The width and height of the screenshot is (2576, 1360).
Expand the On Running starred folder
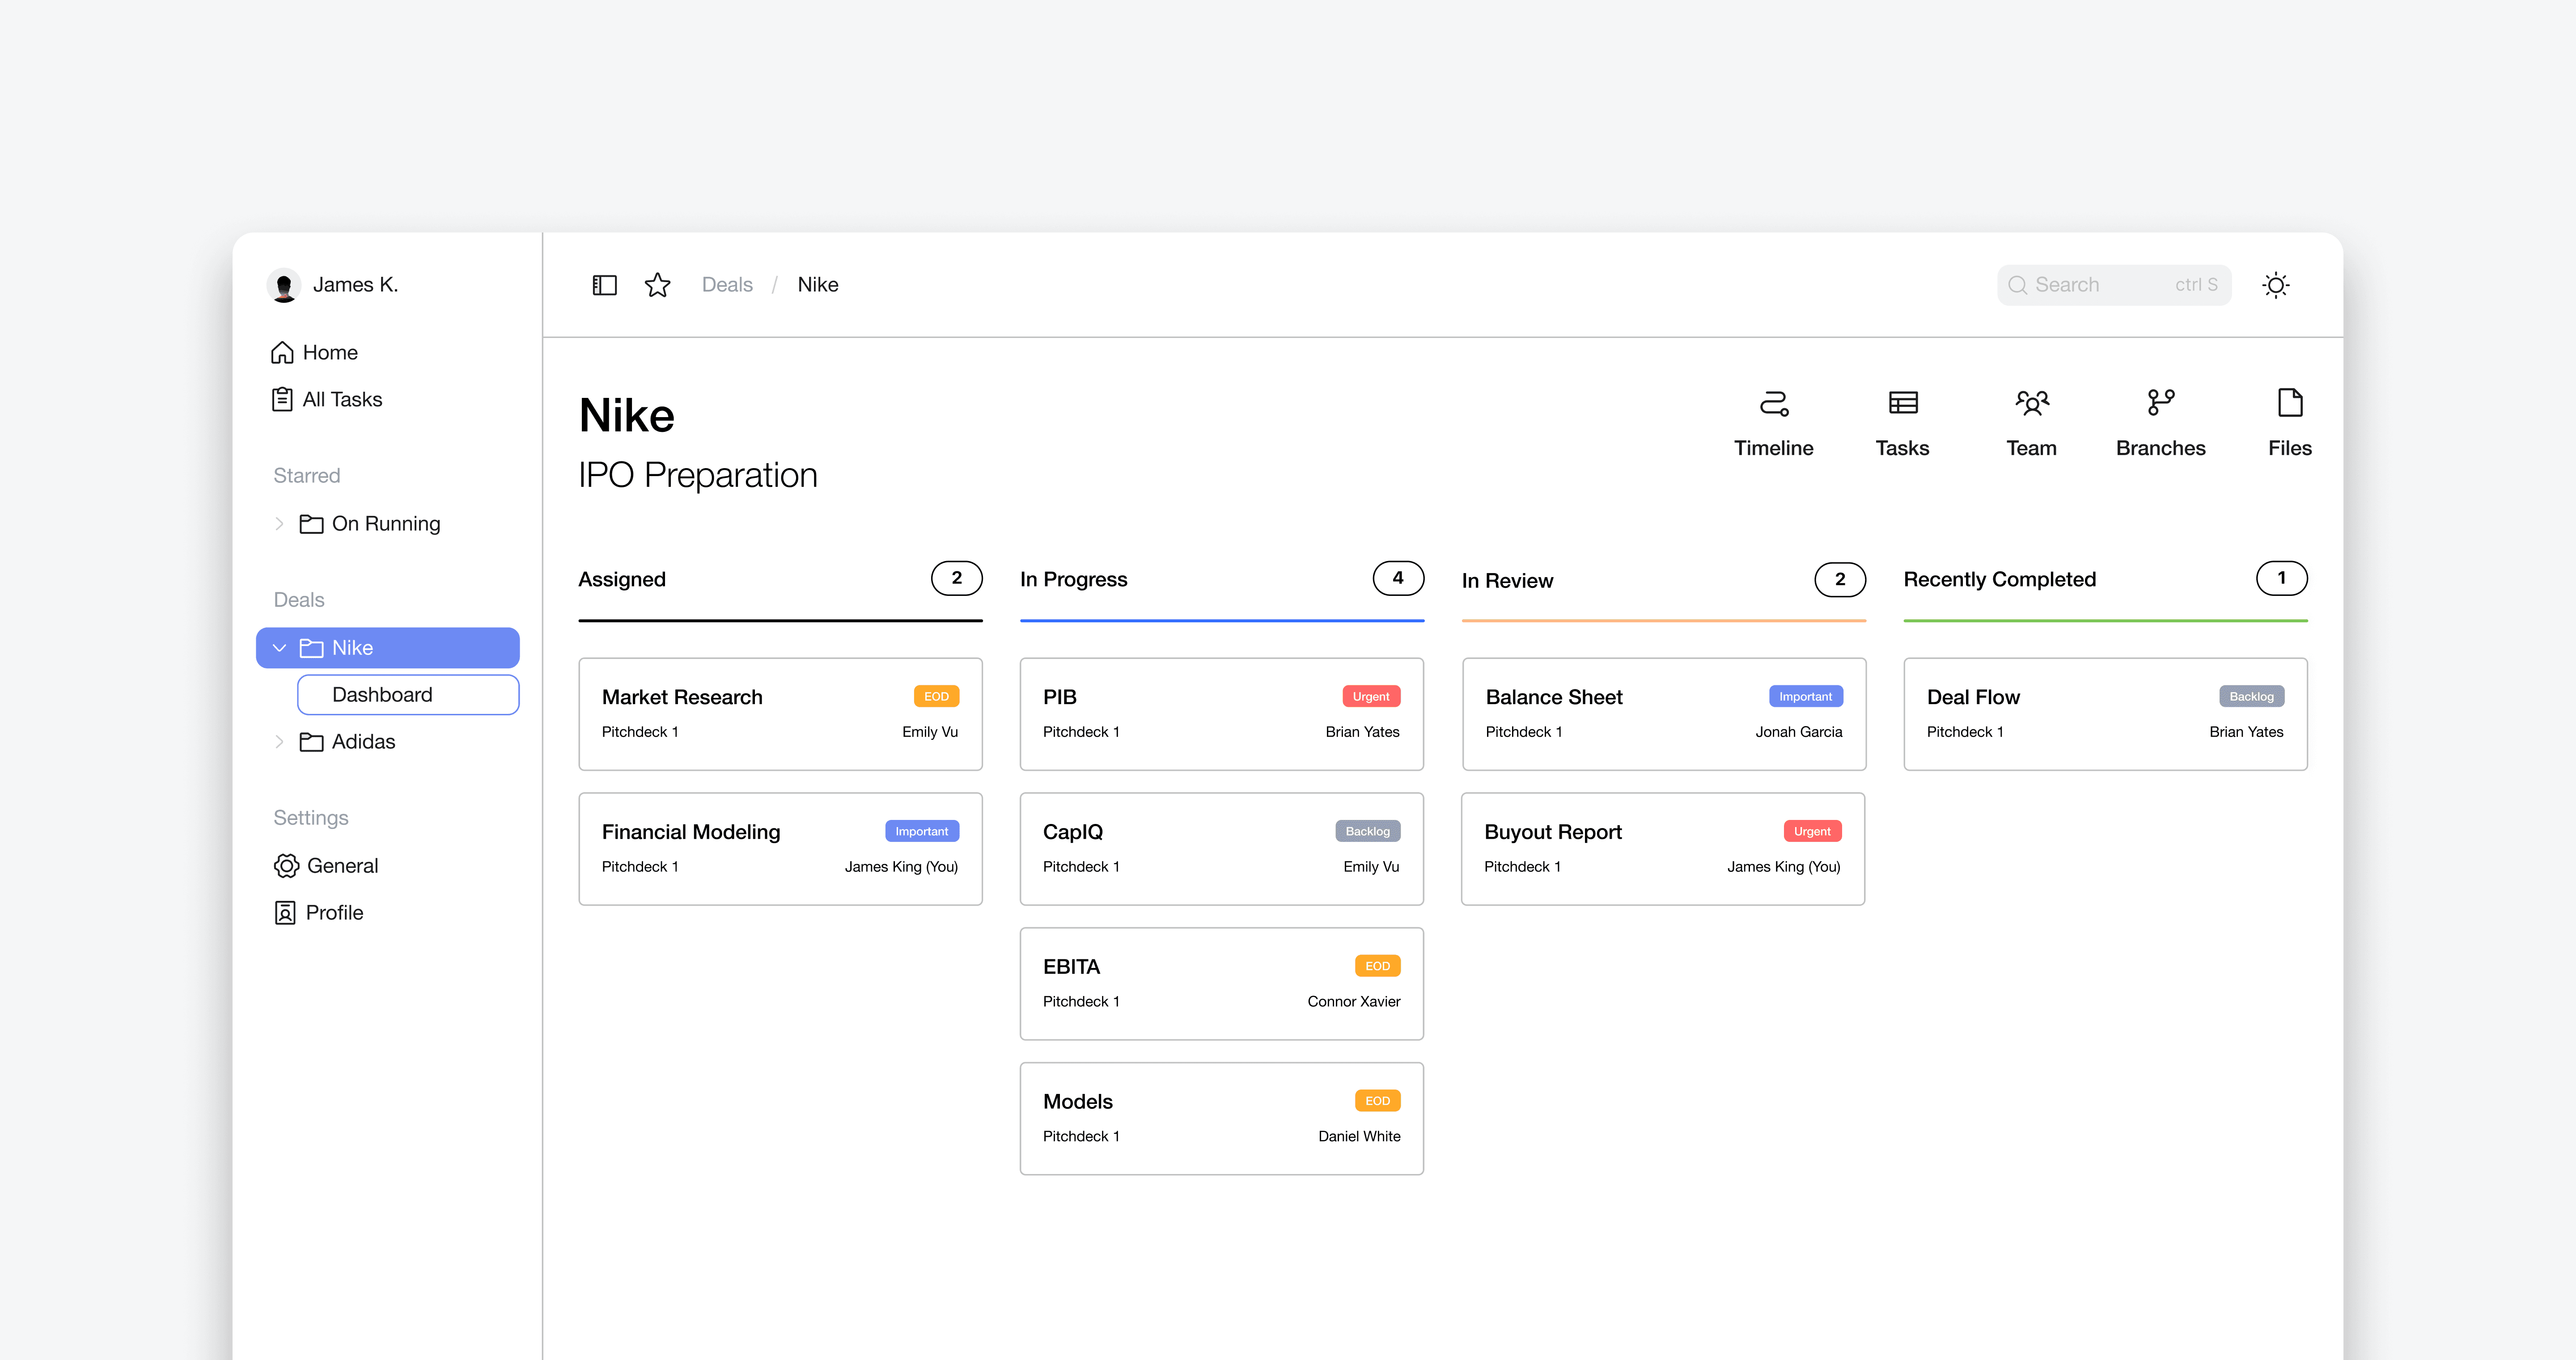(x=279, y=524)
